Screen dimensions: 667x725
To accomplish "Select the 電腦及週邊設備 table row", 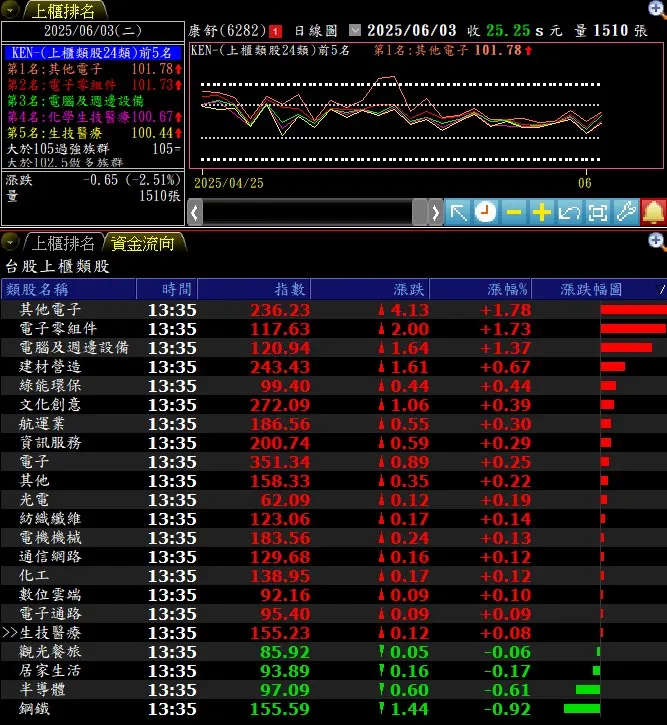I will [x=333, y=348].
